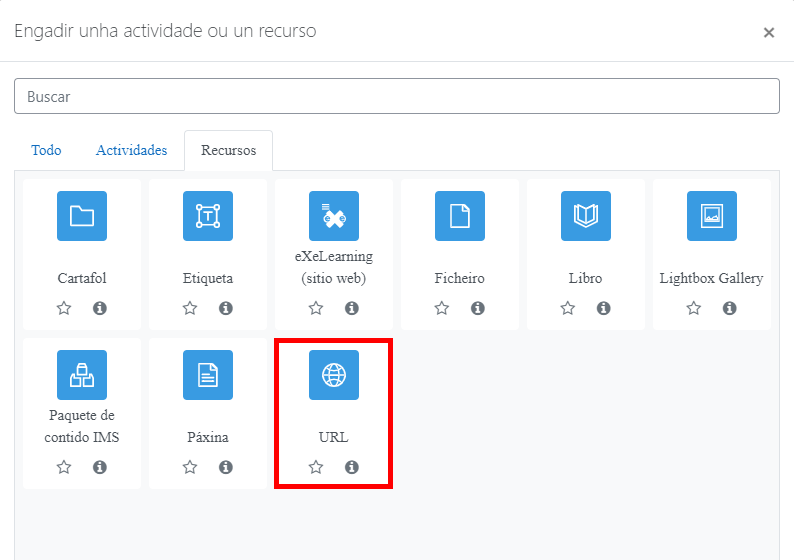Switch to the Actividades tab
794x560 pixels.
point(131,151)
